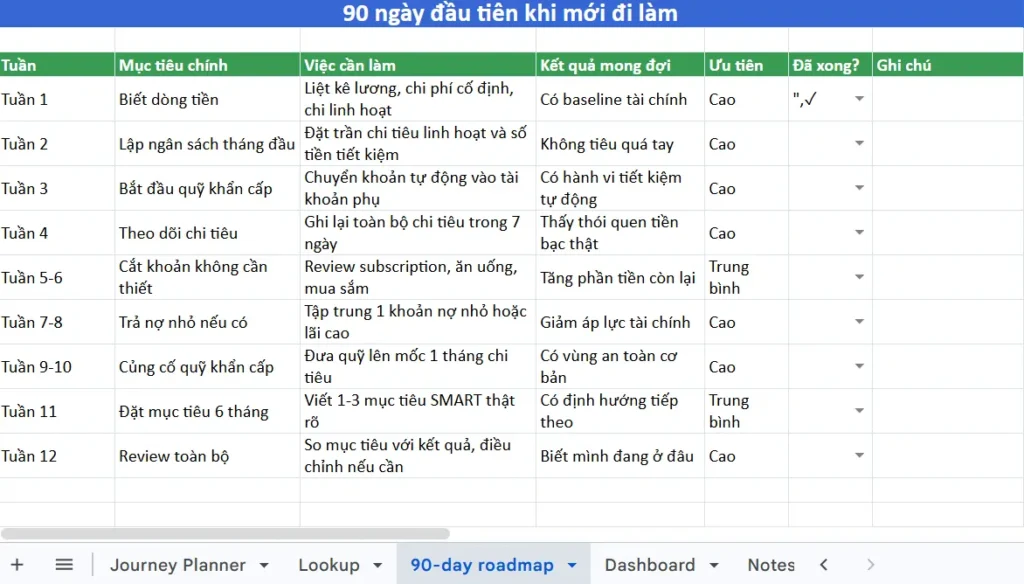
Task: Open the all-sheets list via the hamburger icon
Action: (63, 565)
